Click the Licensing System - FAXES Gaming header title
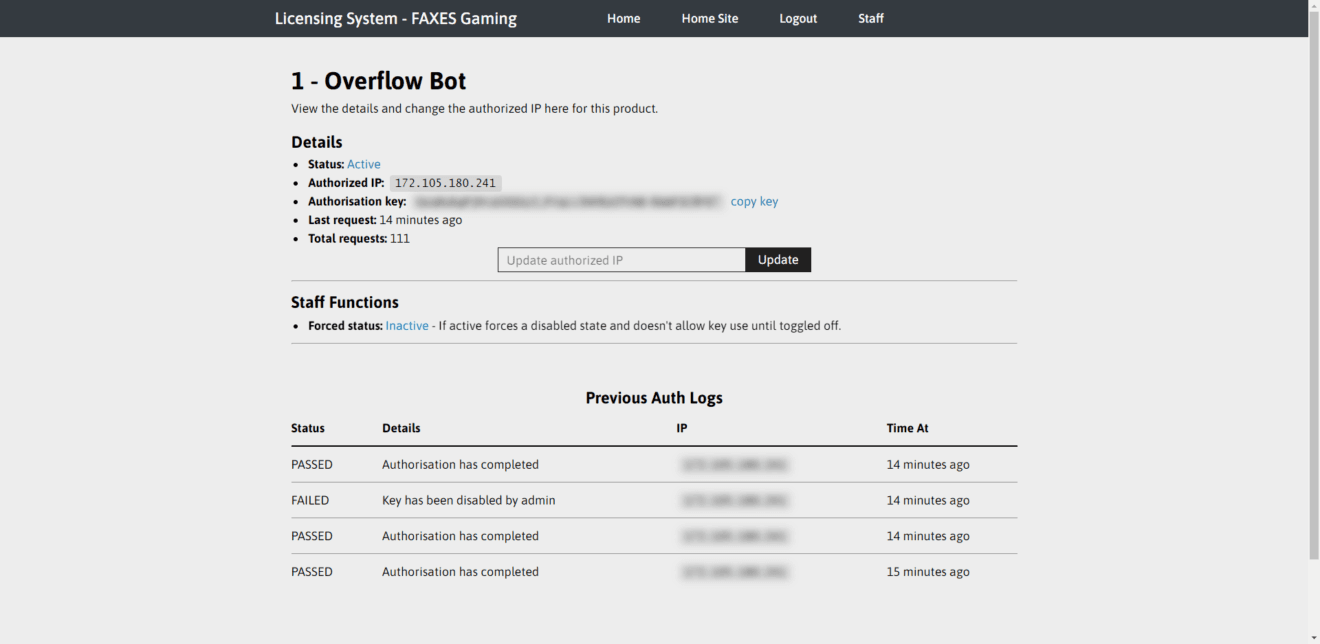The width and height of the screenshot is (1320, 644). click(396, 18)
